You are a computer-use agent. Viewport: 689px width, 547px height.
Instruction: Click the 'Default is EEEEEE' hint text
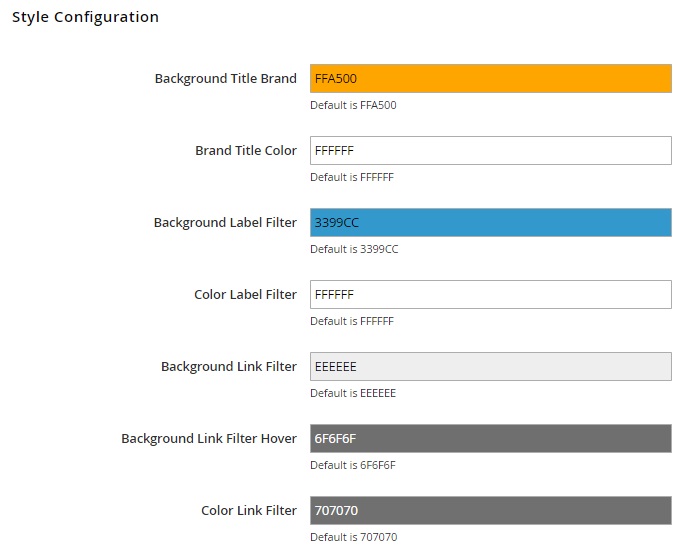[353, 393]
